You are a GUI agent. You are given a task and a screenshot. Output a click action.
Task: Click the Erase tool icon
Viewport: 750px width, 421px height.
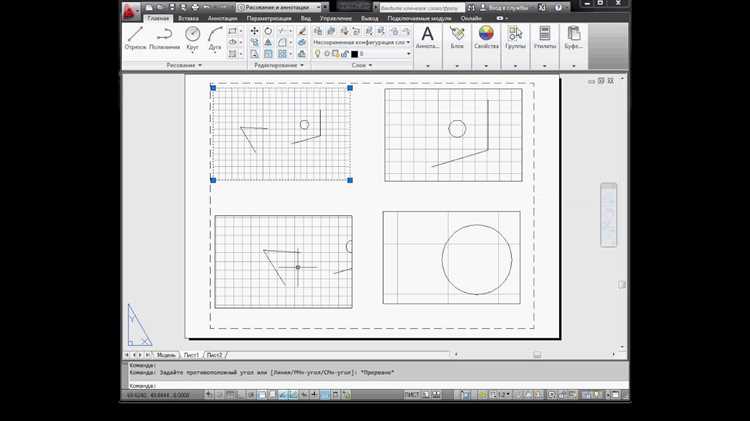coord(302,31)
